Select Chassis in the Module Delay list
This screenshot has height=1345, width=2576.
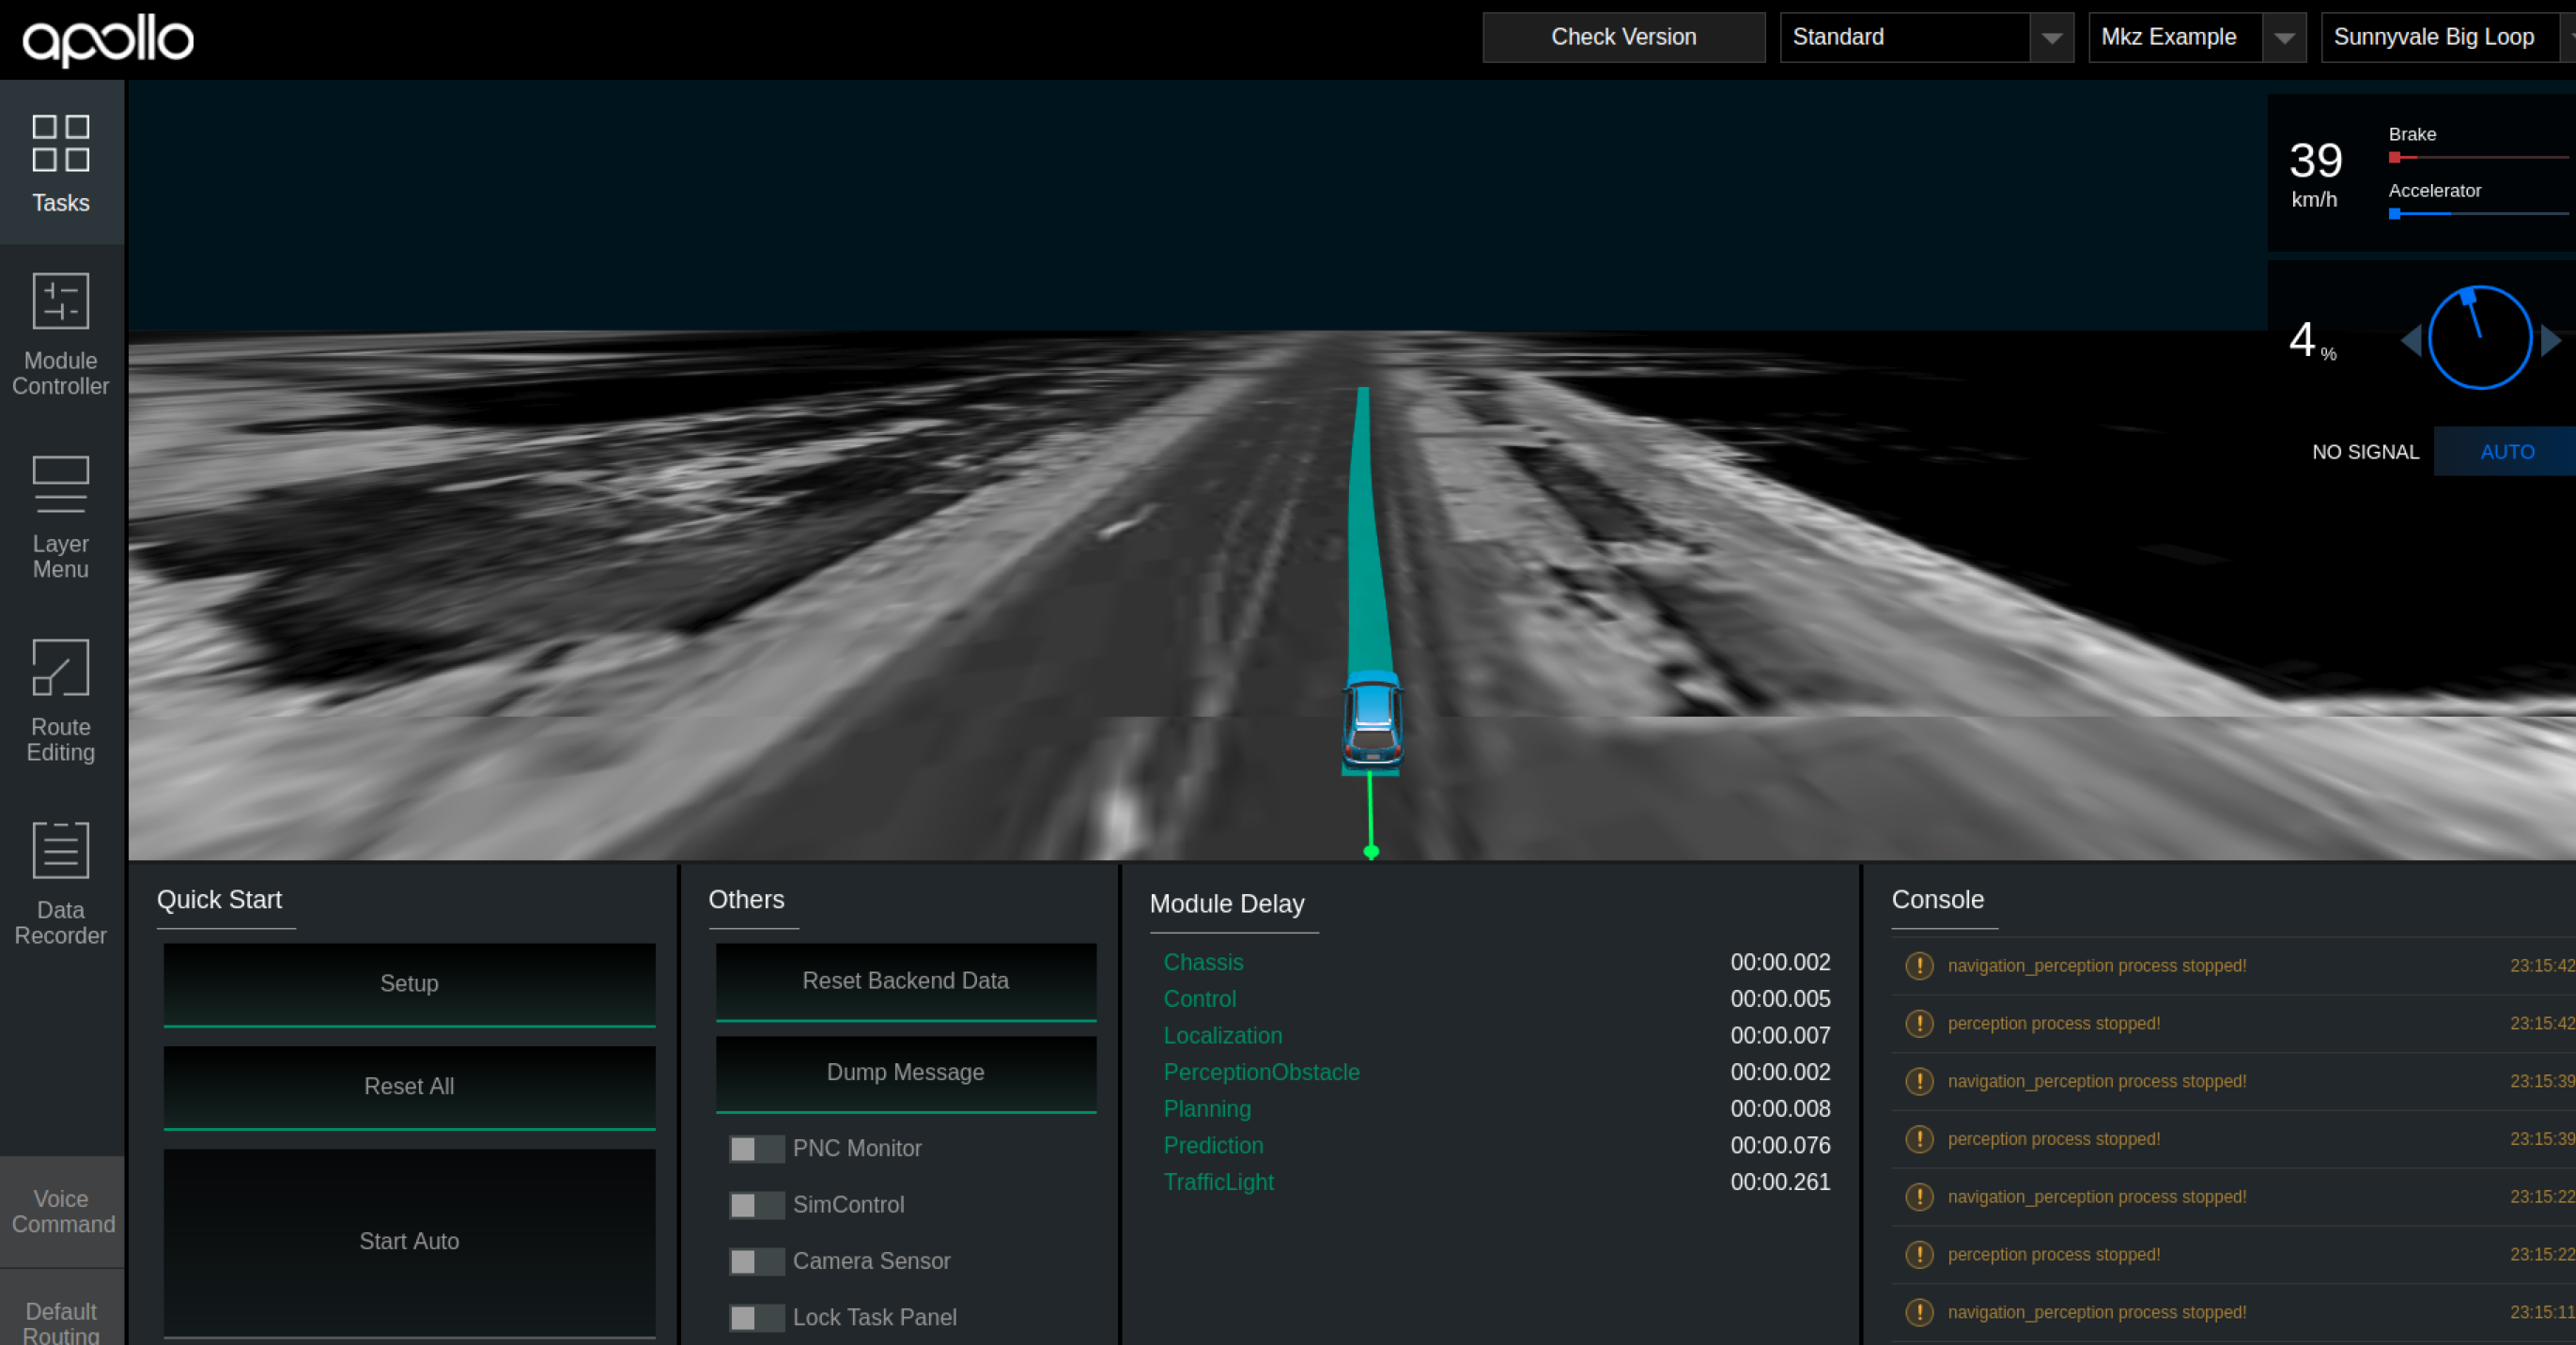pos(1203,962)
